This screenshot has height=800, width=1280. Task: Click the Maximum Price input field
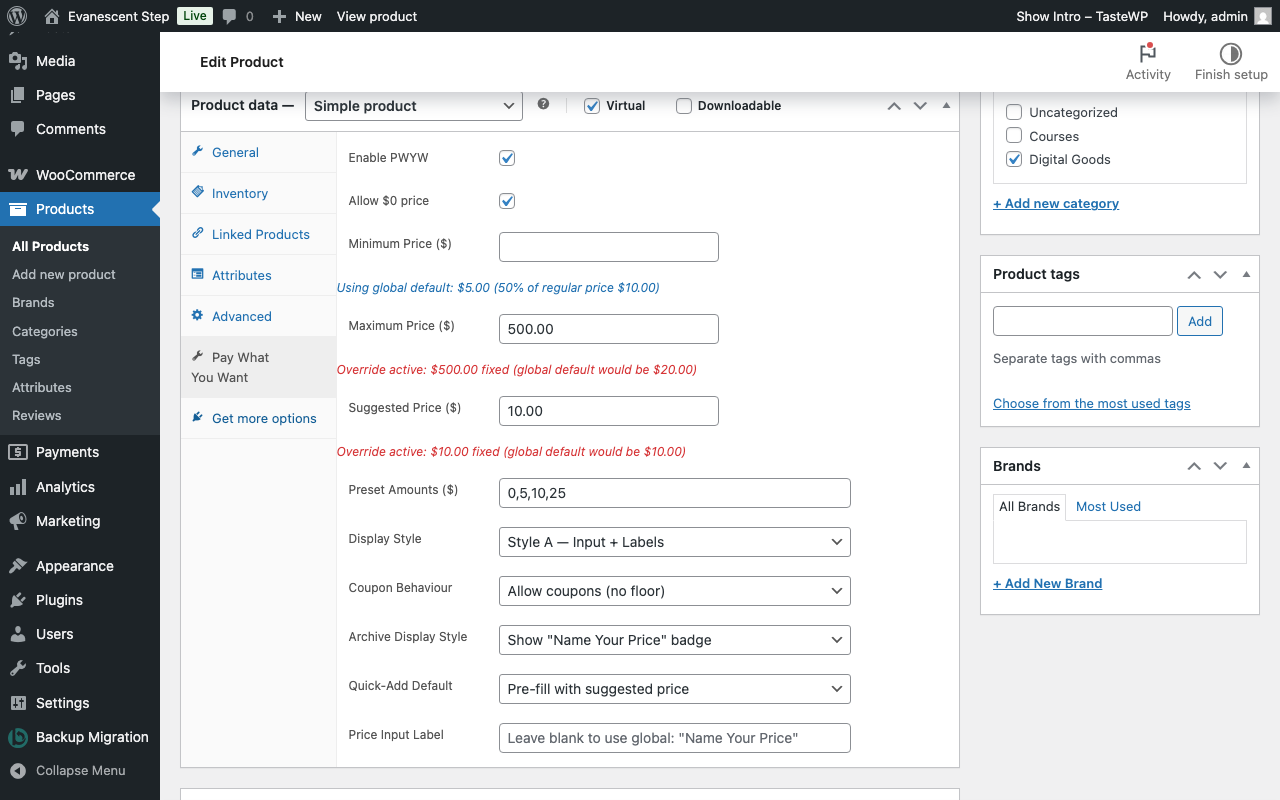pyautogui.click(x=609, y=329)
